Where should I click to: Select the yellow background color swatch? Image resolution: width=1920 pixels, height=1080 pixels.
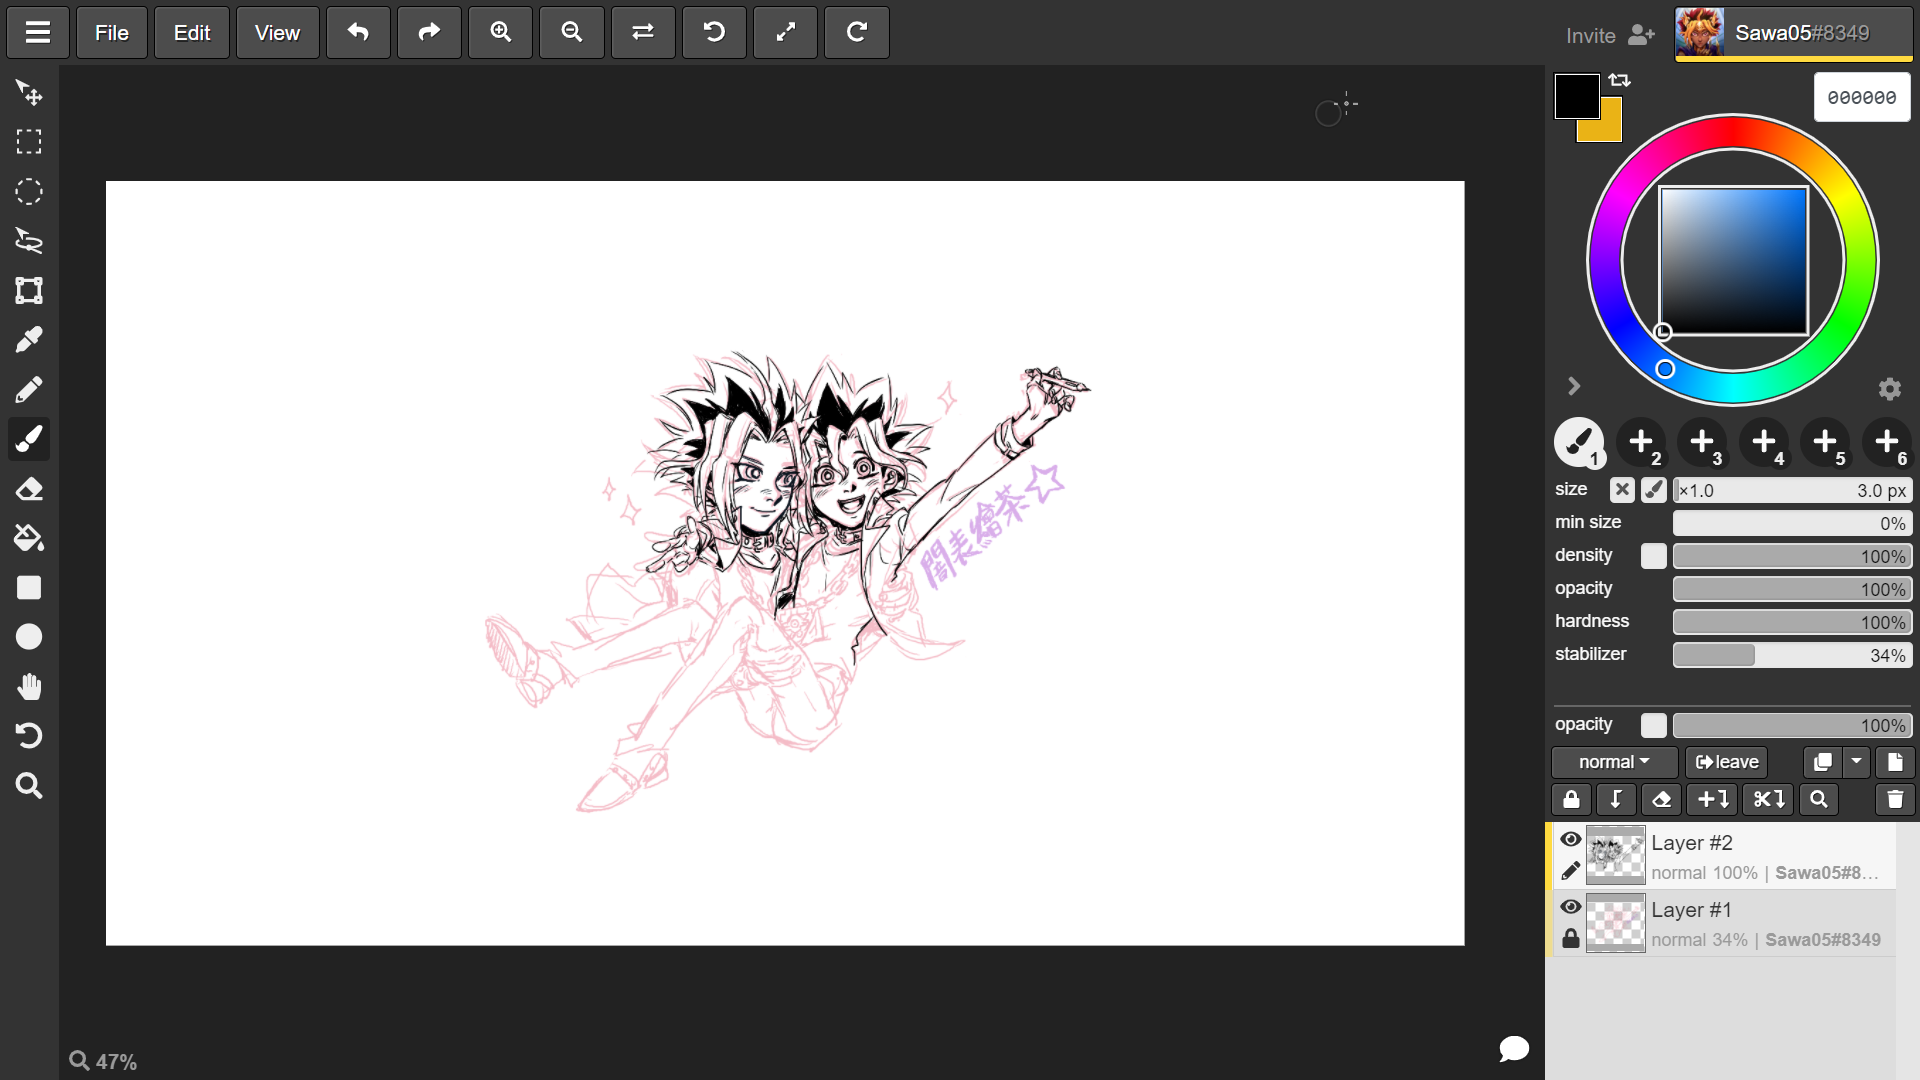1610,128
